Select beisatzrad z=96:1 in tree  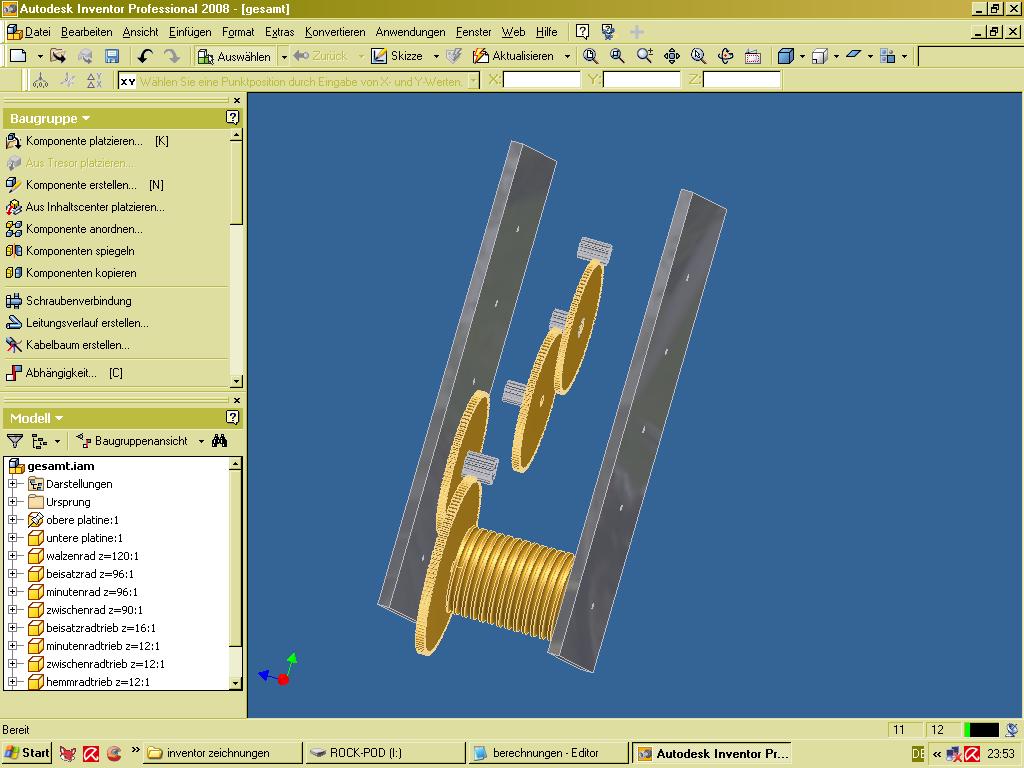click(x=89, y=574)
